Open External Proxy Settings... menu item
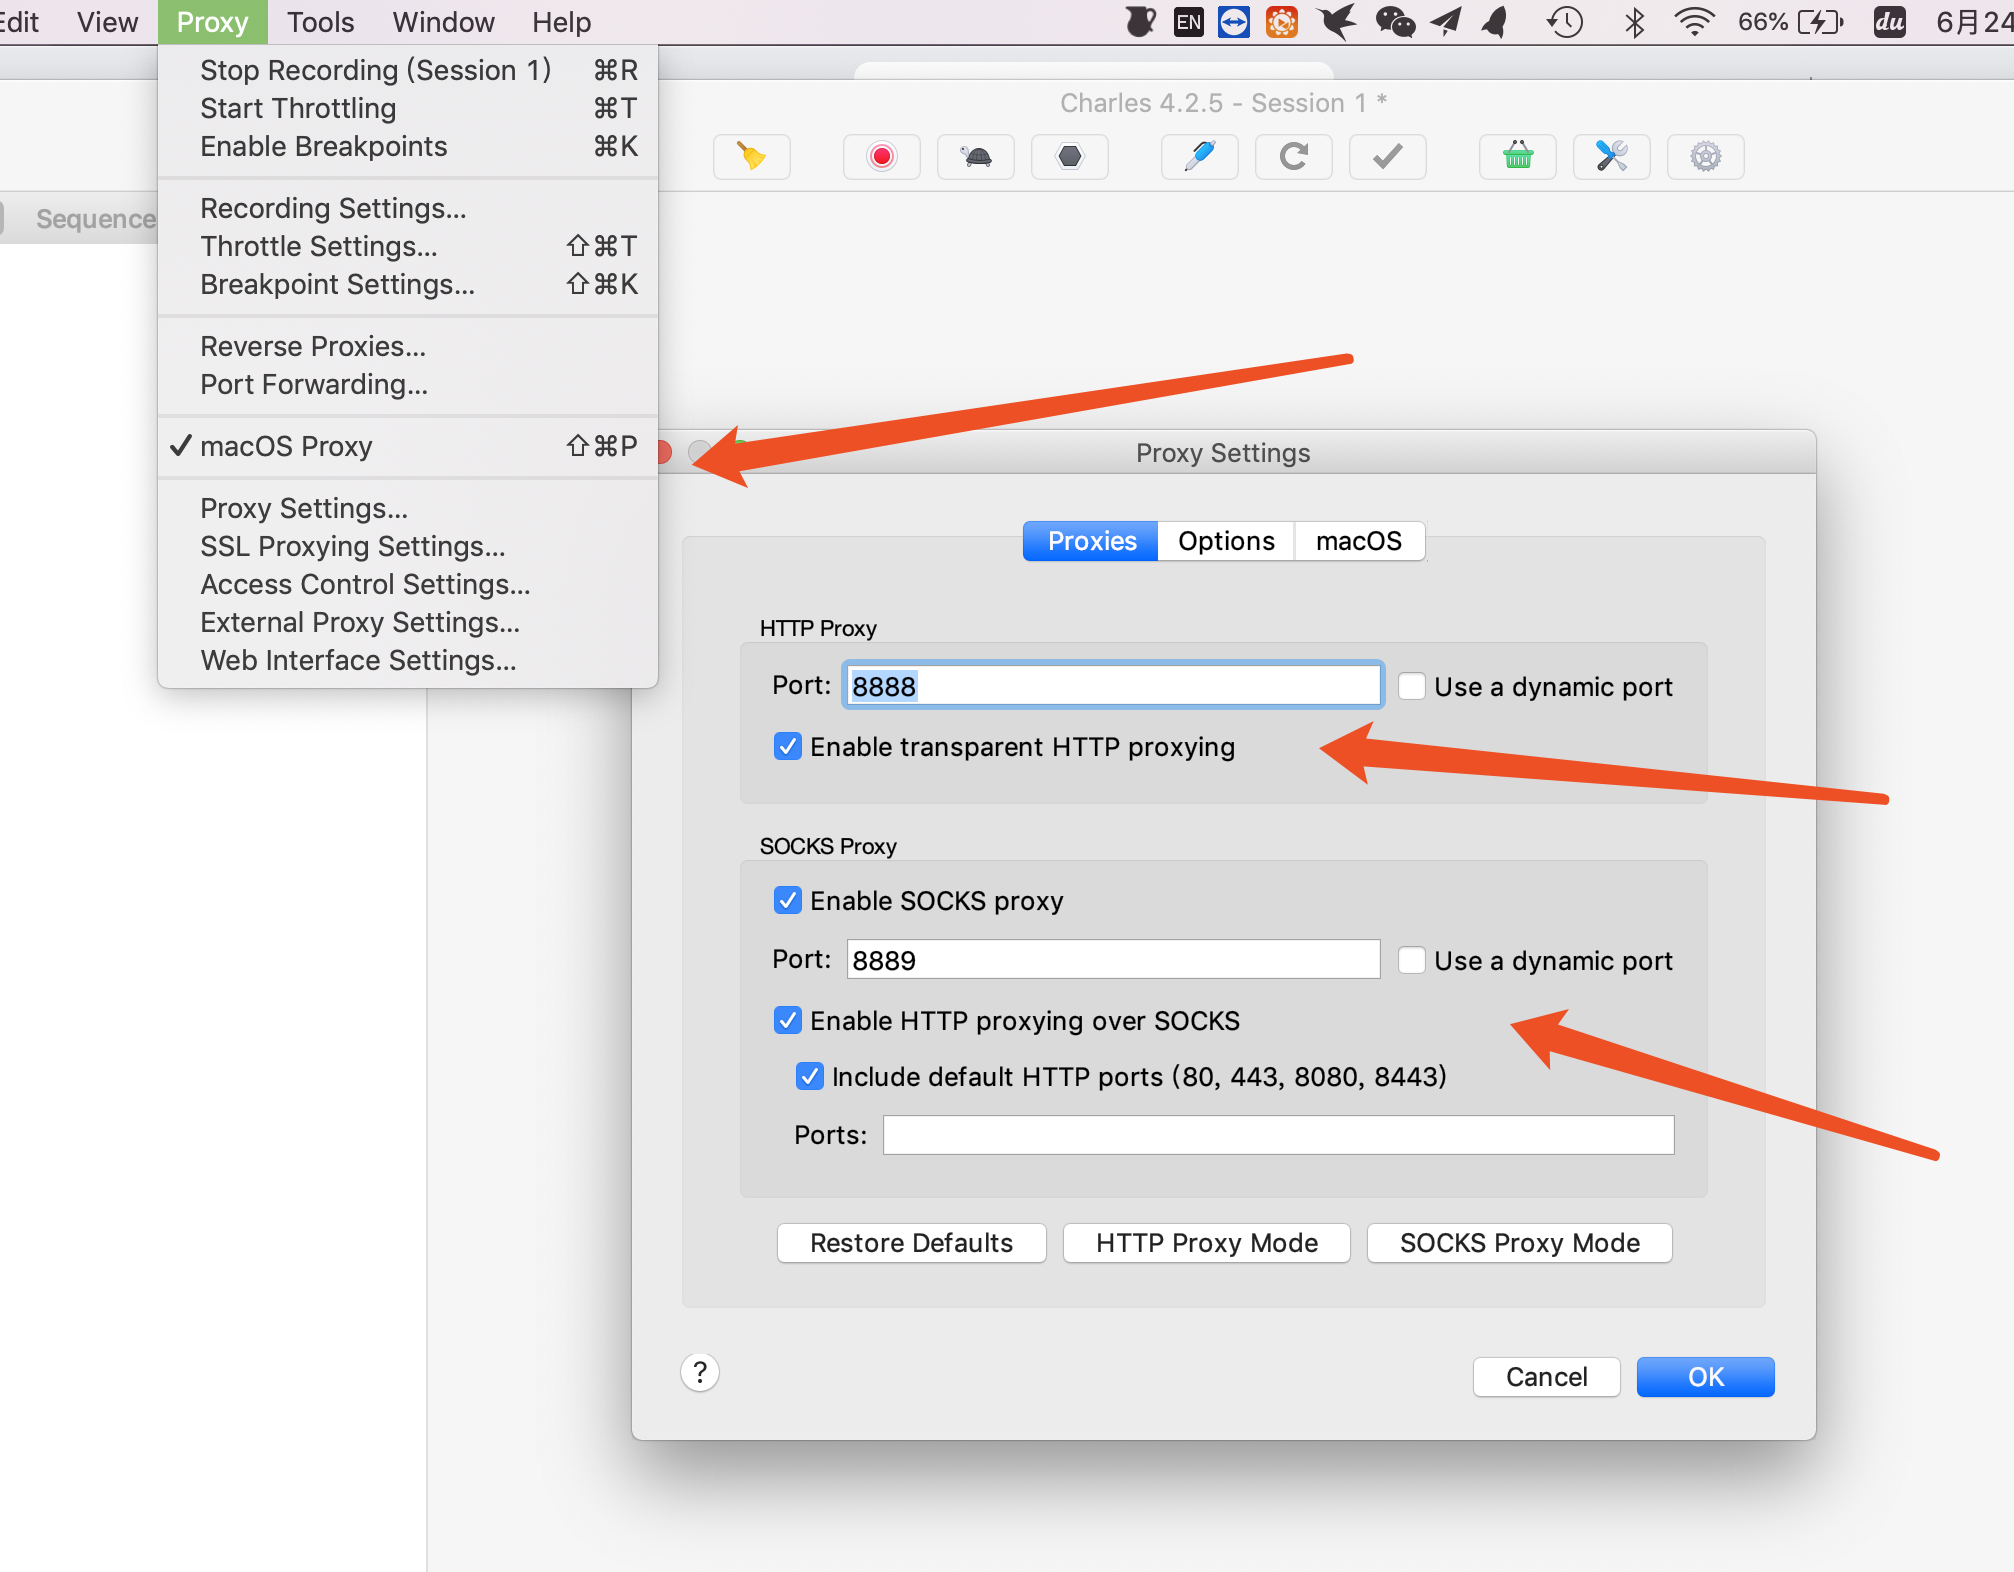The image size is (2014, 1572). coord(408,622)
